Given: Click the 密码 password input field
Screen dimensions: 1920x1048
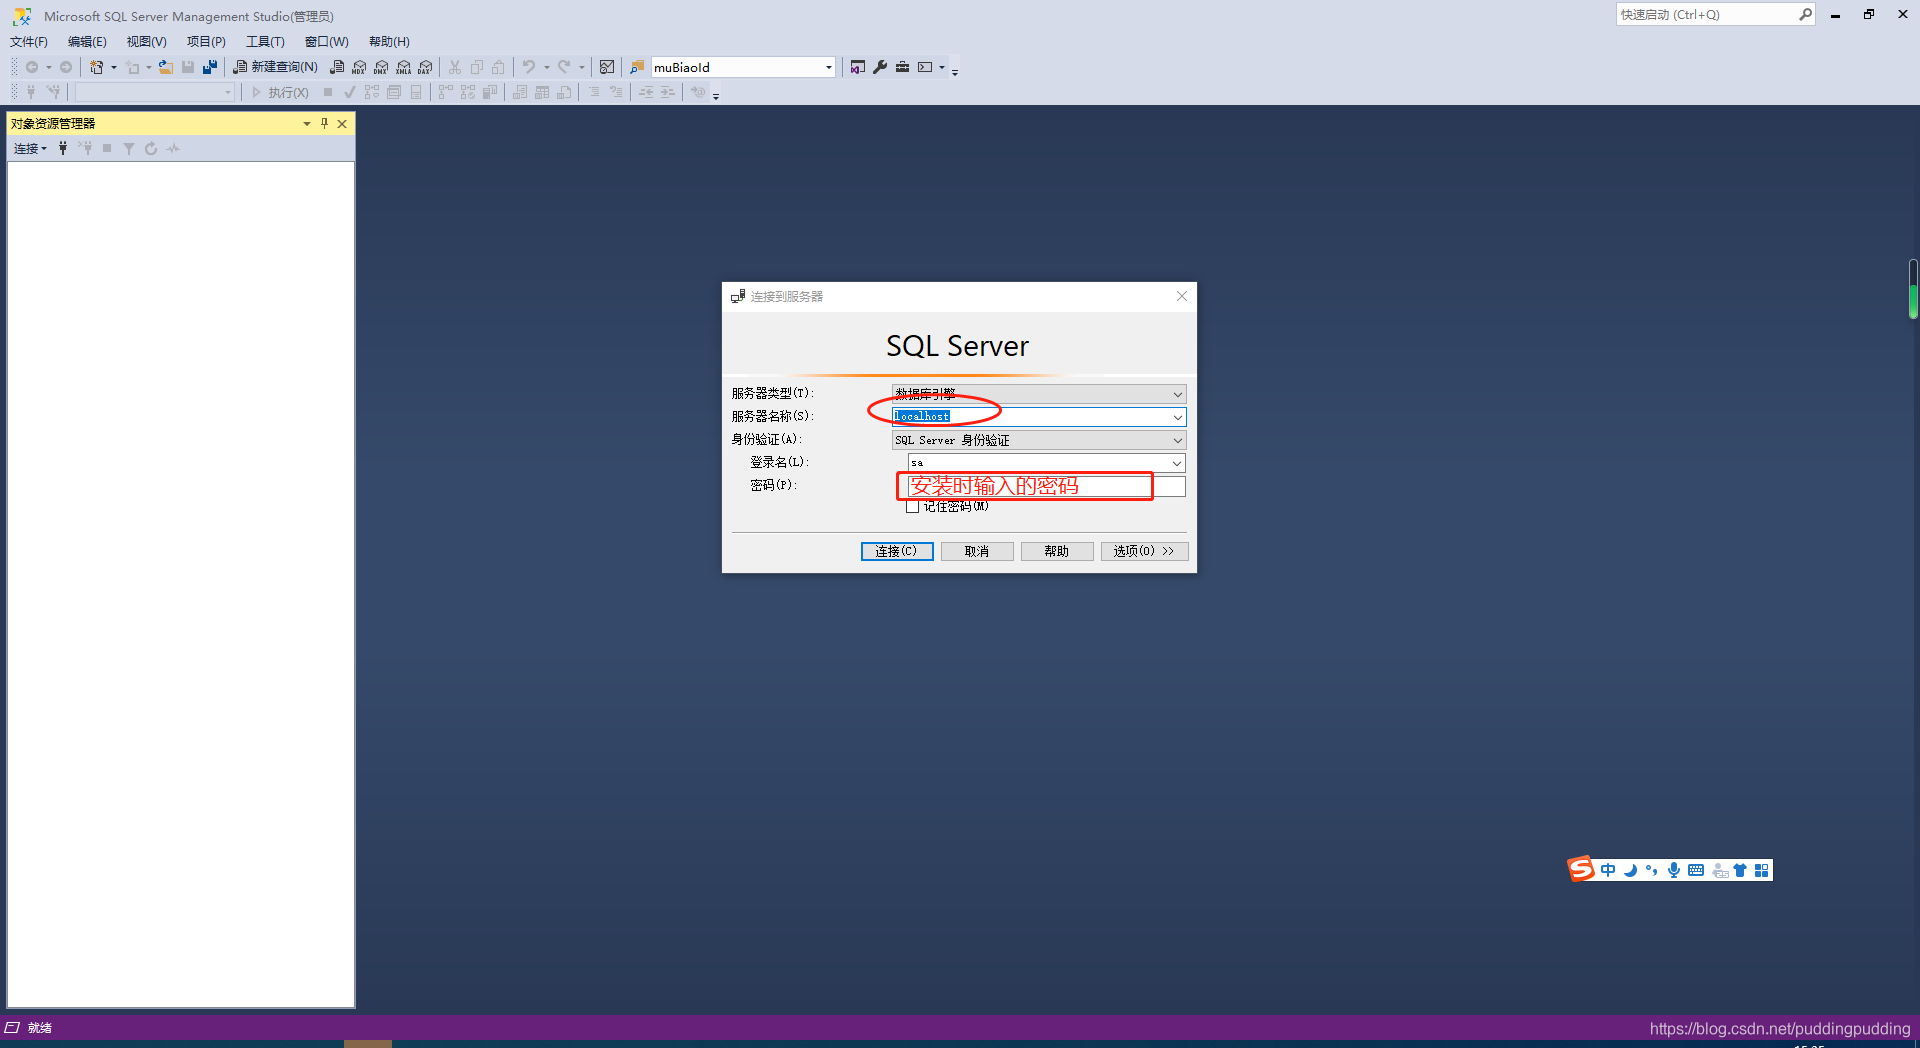Looking at the screenshot, I should pyautogui.click(x=1046, y=486).
